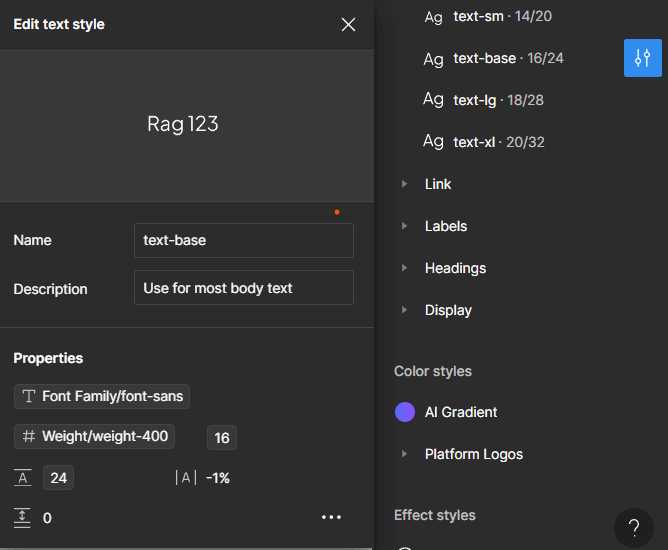The height and width of the screenshot is (550, 668).
Task: Open the style settings adjust icon
Action: tap(642, 58)
